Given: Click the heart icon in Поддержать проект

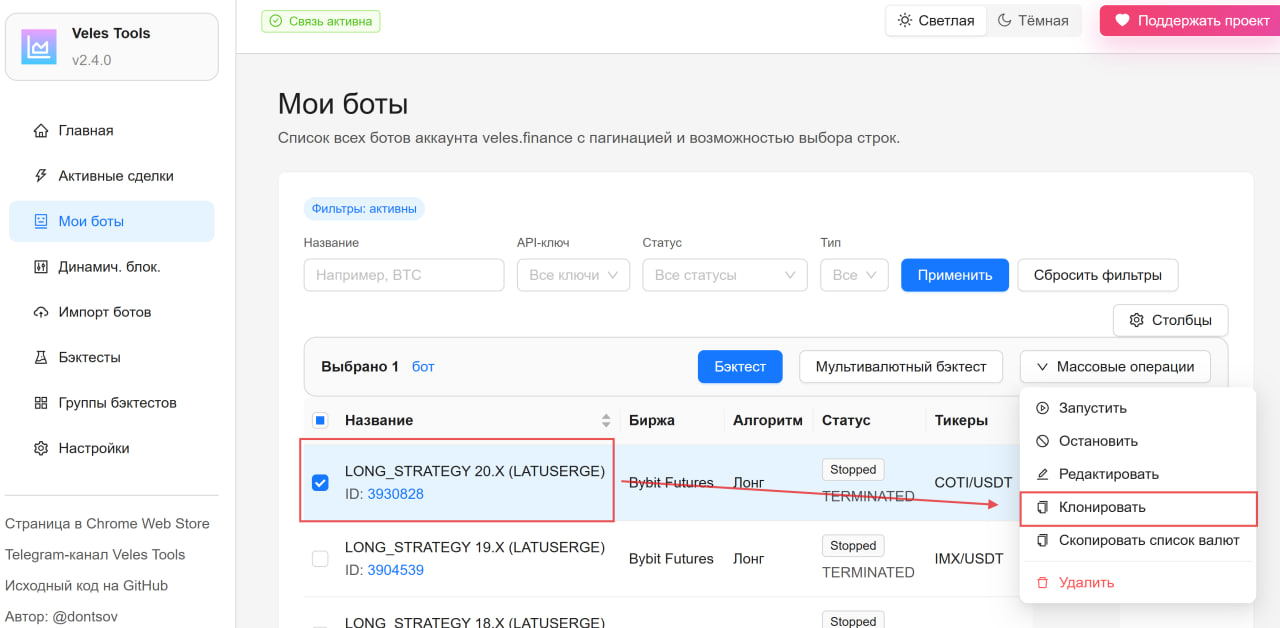Looking at the screenshot, I should click(x=1122, y=20).
